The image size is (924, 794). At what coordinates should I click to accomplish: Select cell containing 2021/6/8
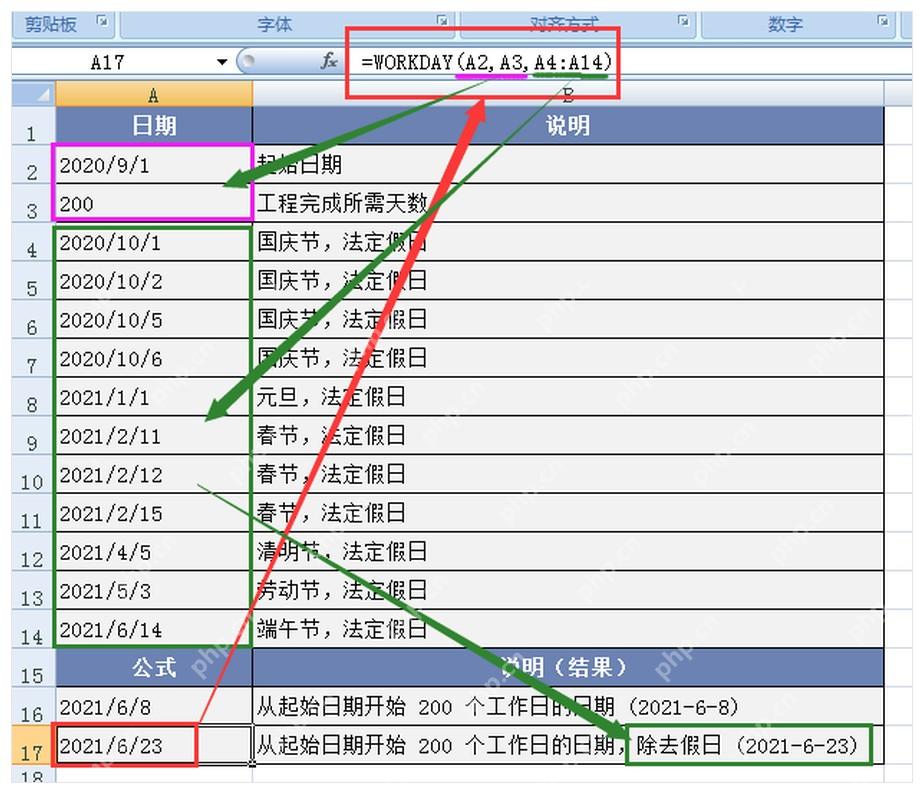[154, 707]
